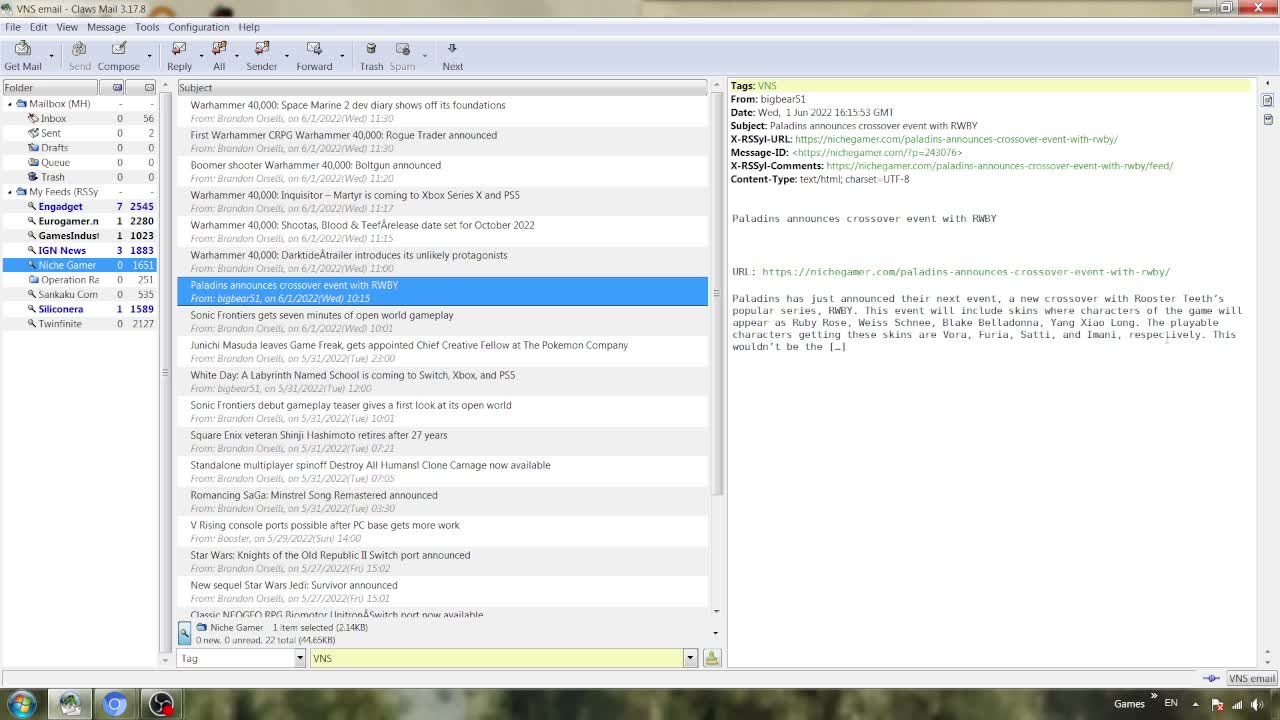The height and width of the screenshot is (720, 1280).
Task: Open the X-RSSyl-URL nichegamer link in headers
Action: (x=956, y=139)
